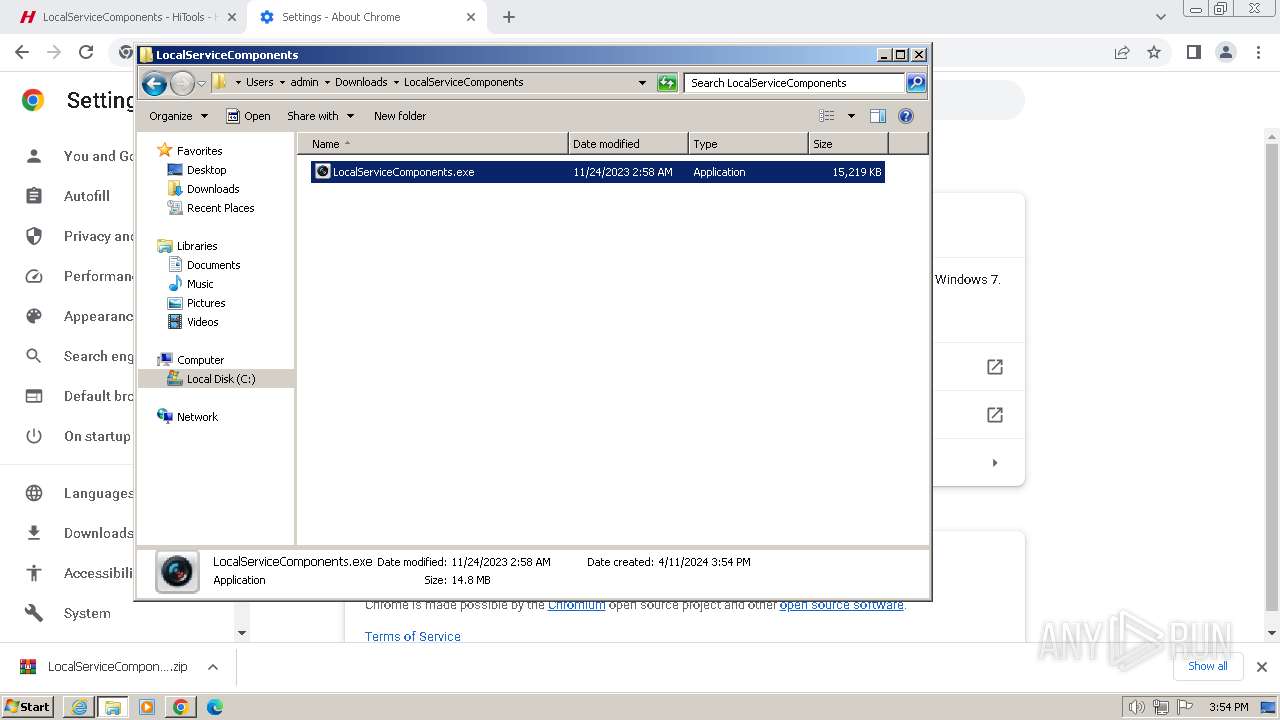
Task: Select Desktop in Favorites
Action: click(206, 170)
